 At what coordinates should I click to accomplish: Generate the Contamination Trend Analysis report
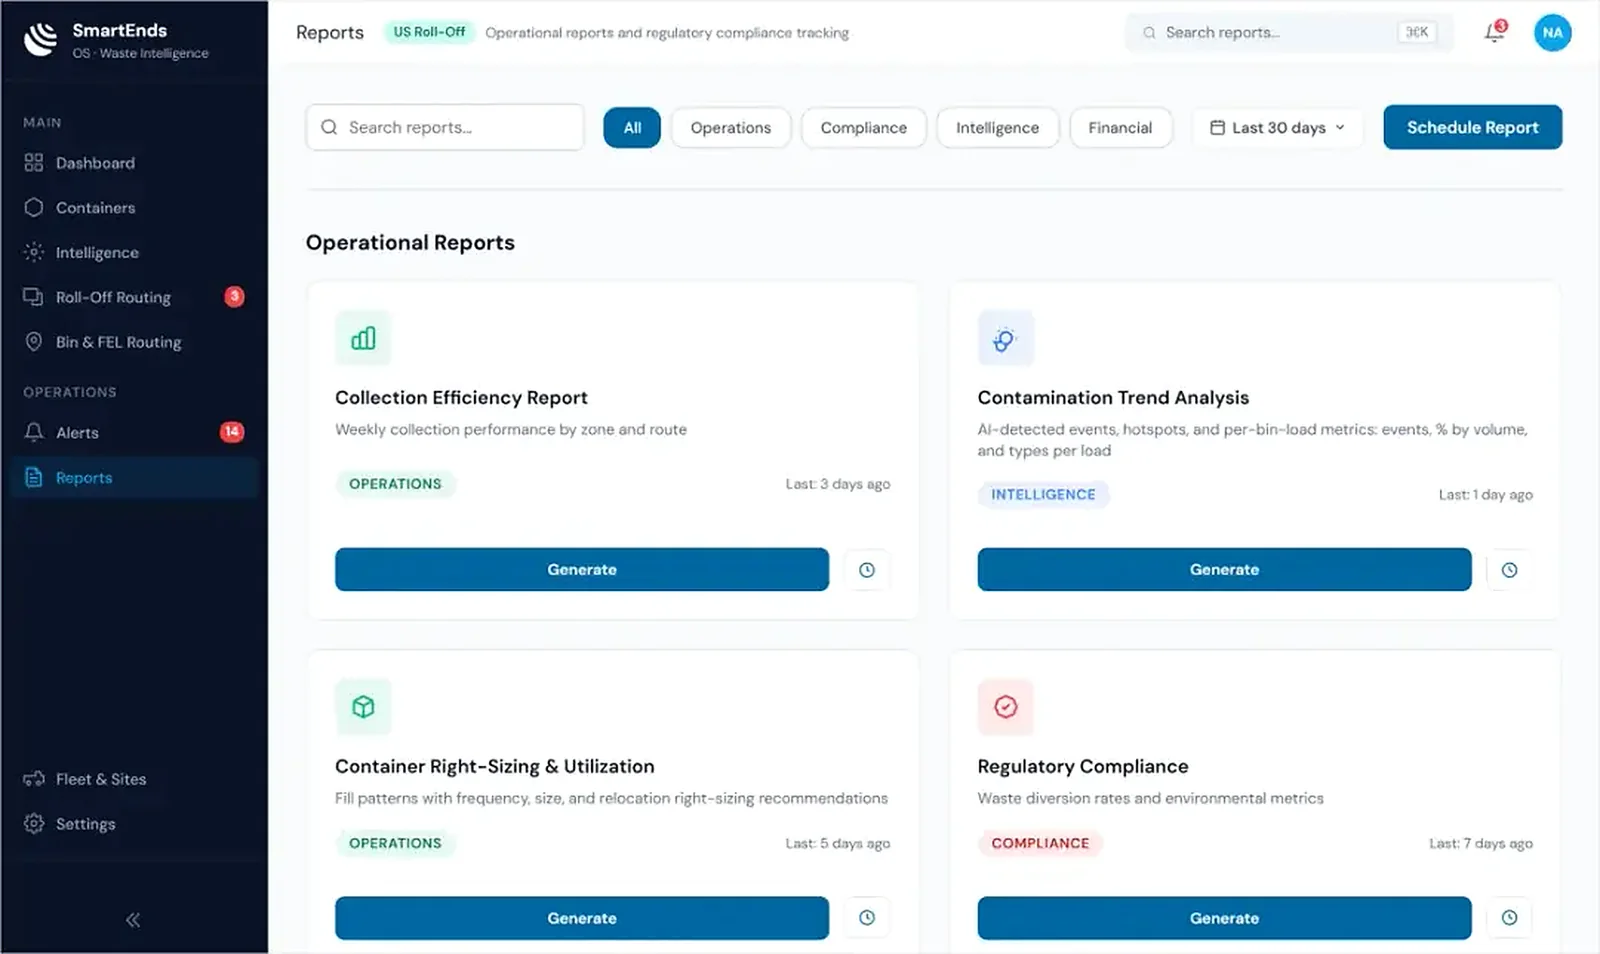pyautogui.click(x=1224, y=569)
